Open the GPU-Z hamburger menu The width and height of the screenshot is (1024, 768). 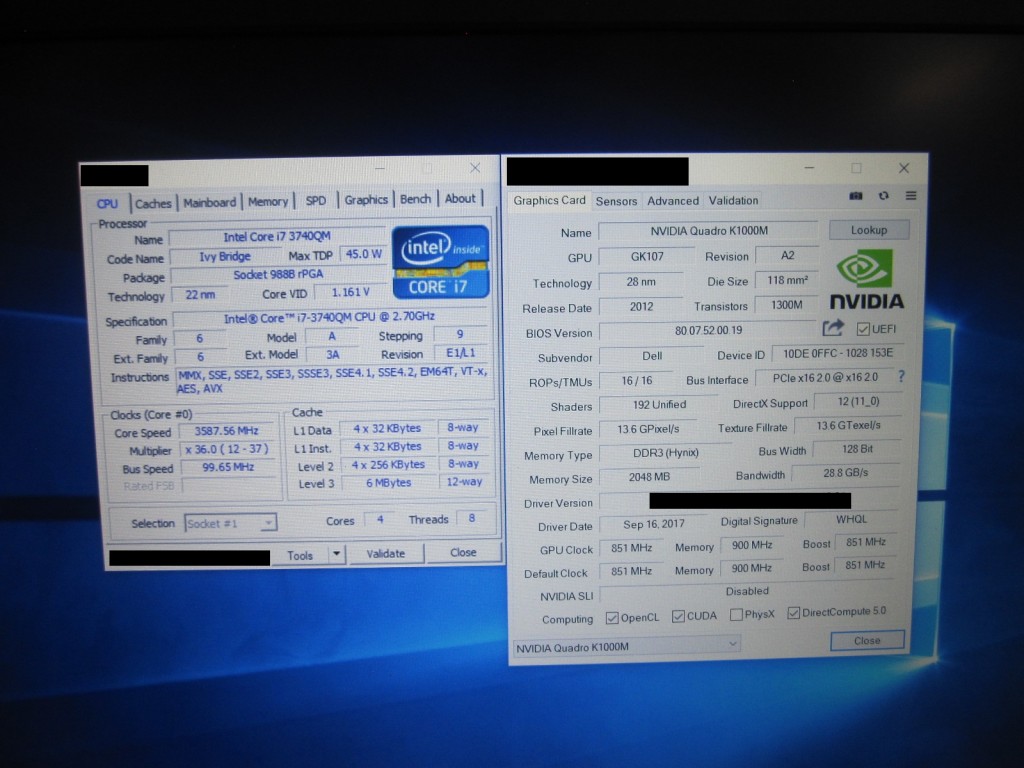click(911, 195)
